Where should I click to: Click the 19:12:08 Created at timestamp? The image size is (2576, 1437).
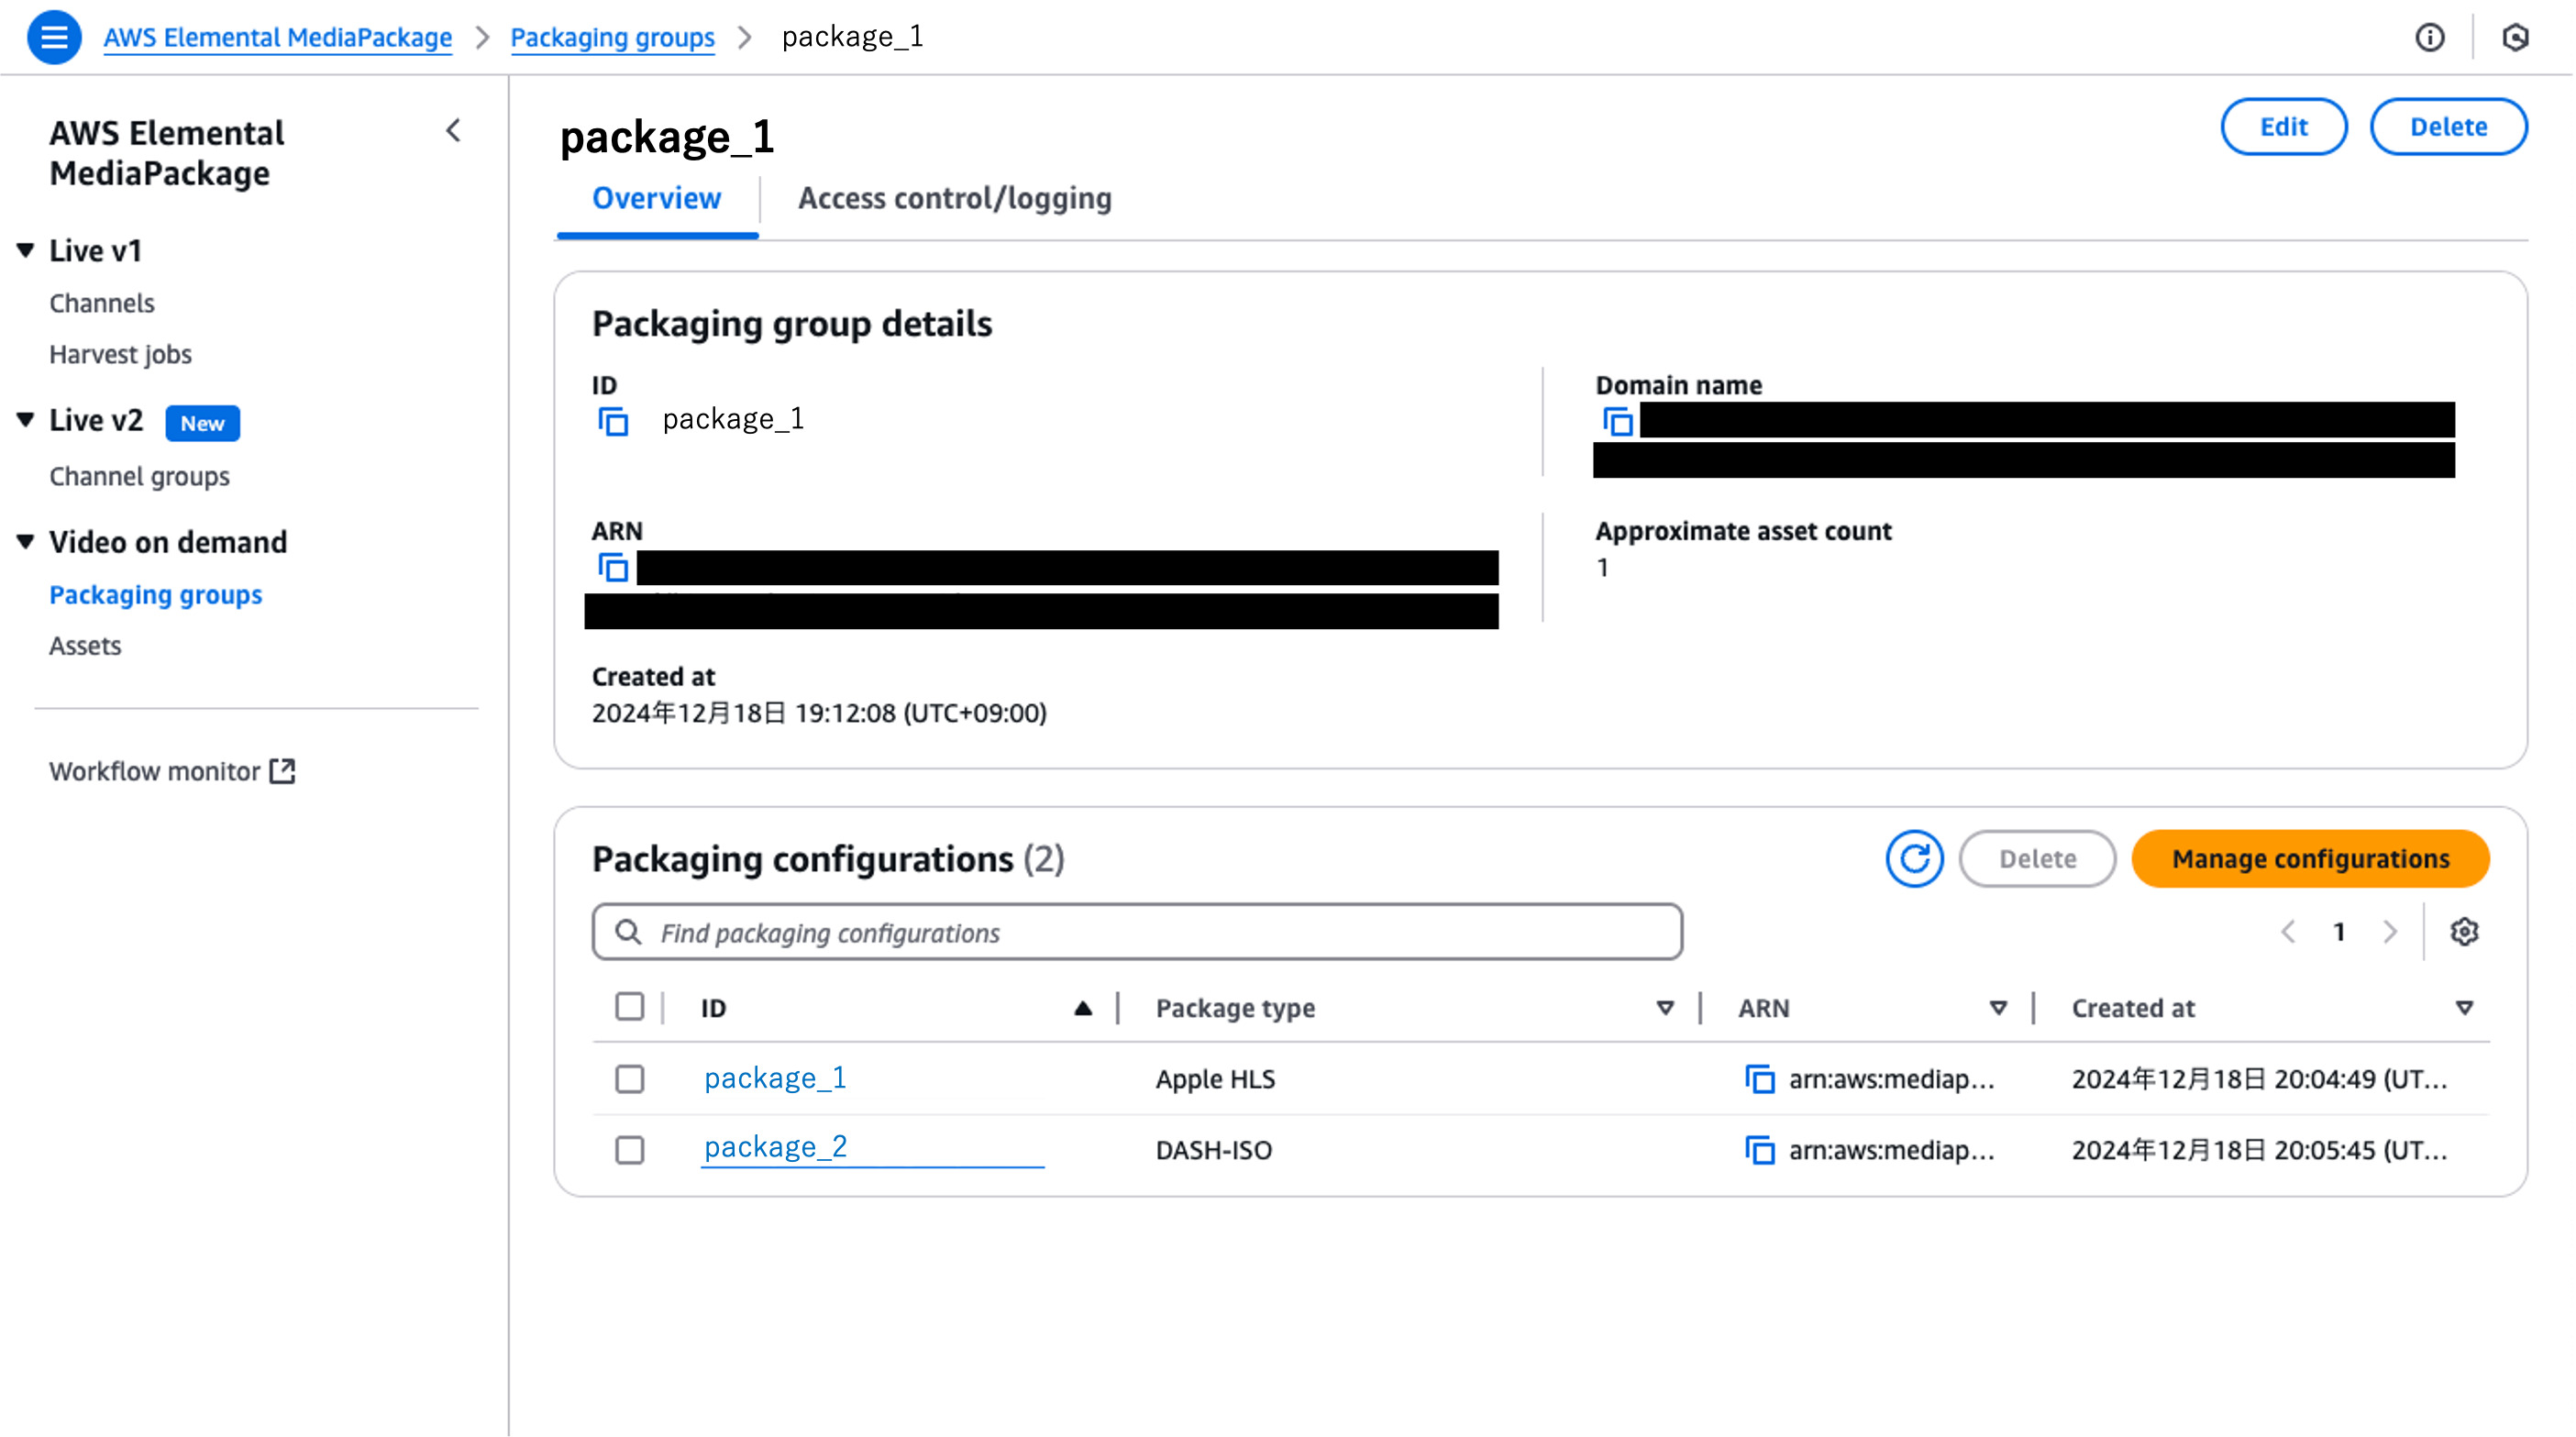(818, 713)
